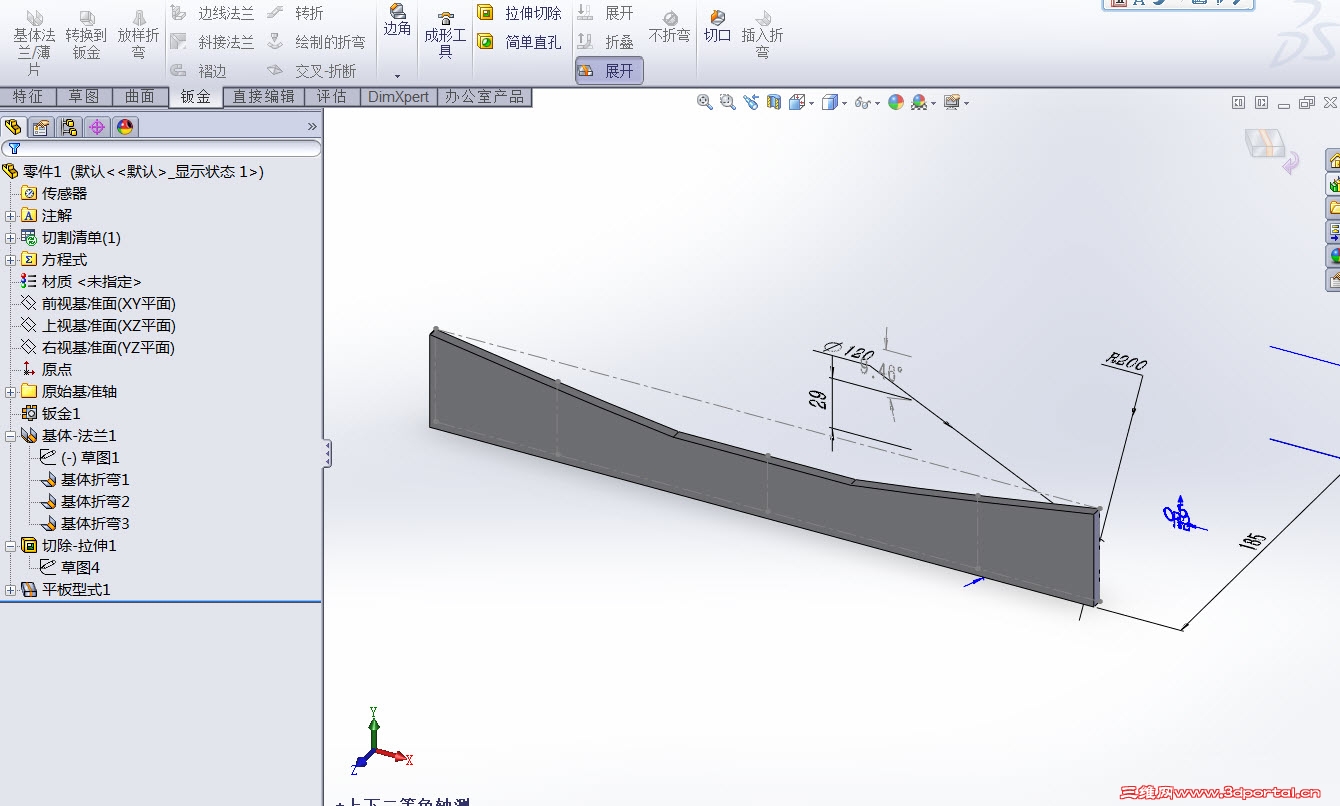This screenshot has width=1340, height=806.
Task: Select 零件1 root node in tree
Action: click(133, 172)
